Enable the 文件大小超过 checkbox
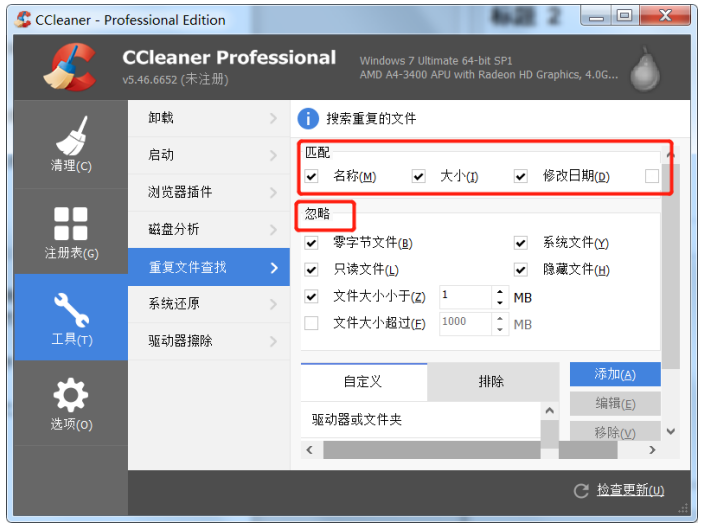Viewport: 701px width, 526px height. pyautogui.click(x=312, y=323)
